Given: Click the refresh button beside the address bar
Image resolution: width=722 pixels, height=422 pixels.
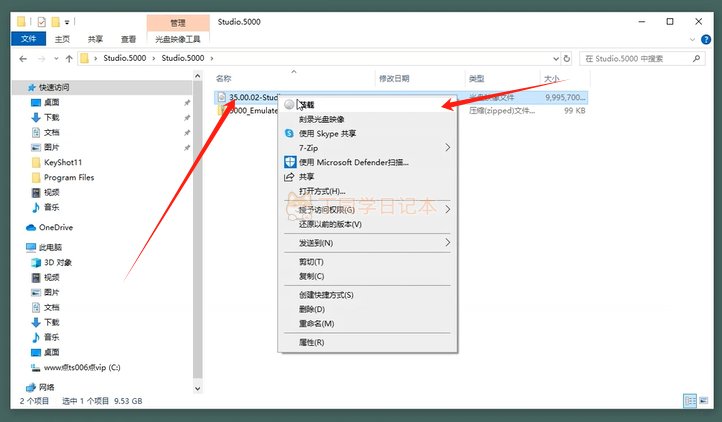Looking at the screenshot, I should (566, 58).
